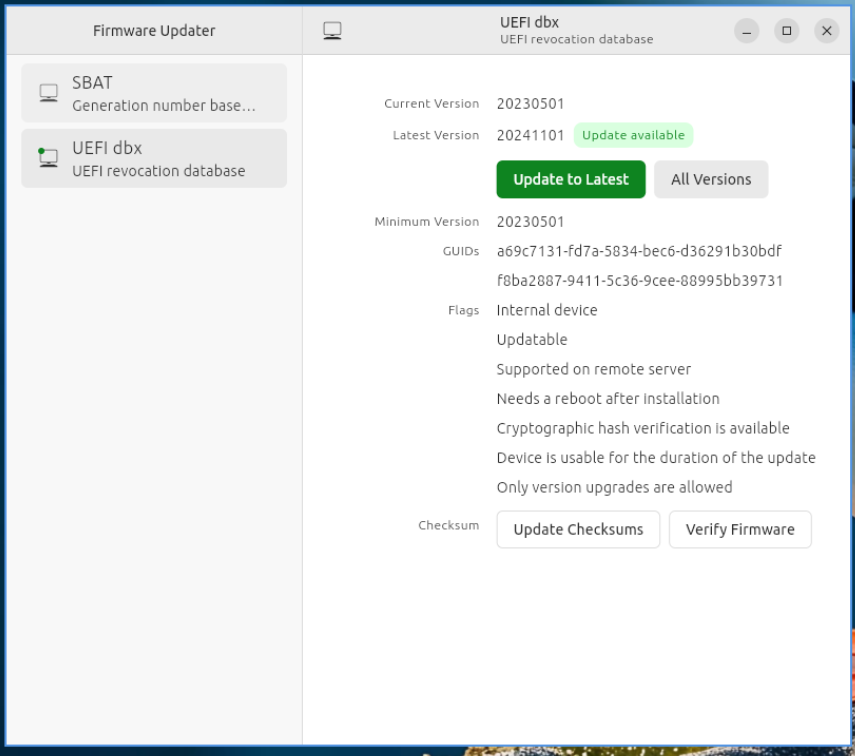Click the SBAT device icon in sidebar
Screen dimensions: 855x756
pyautogui.click(x=48, y=93)
